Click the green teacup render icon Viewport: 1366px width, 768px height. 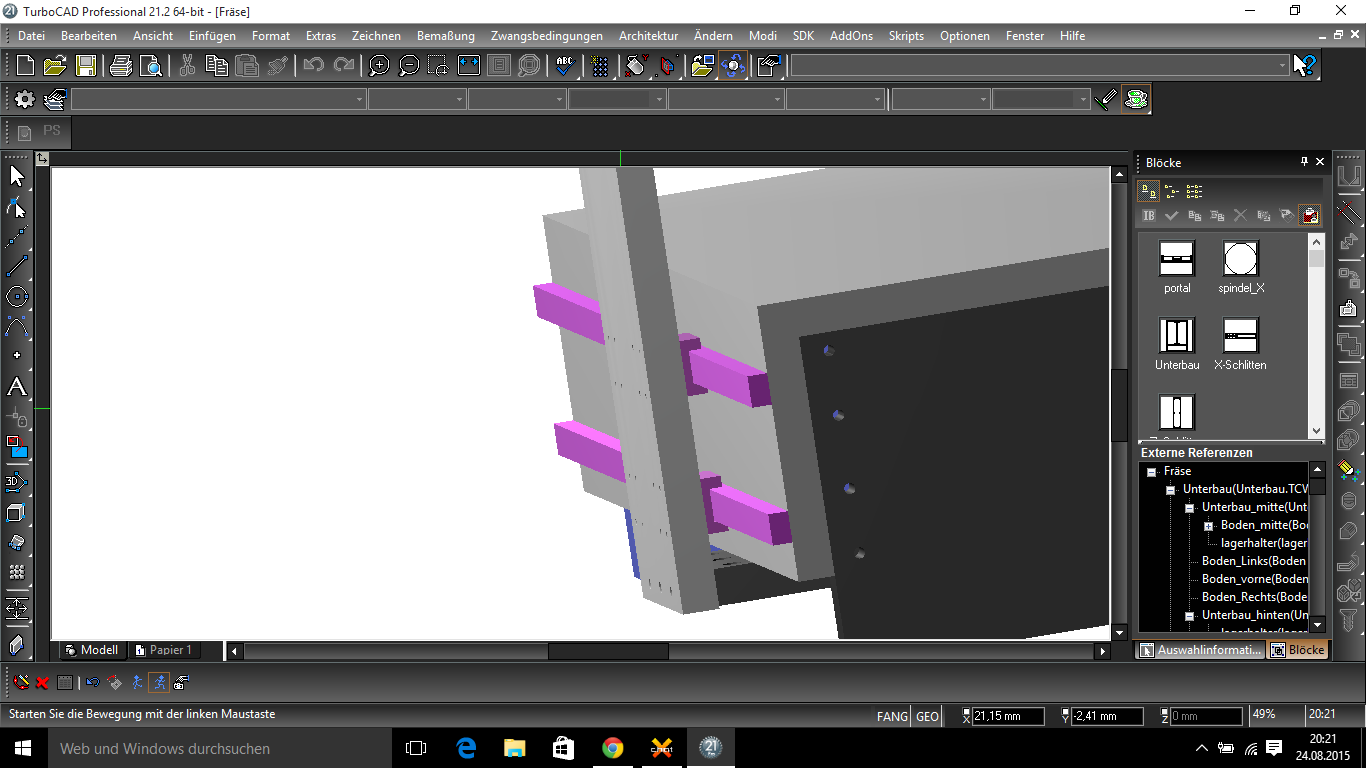point(1135,99)
